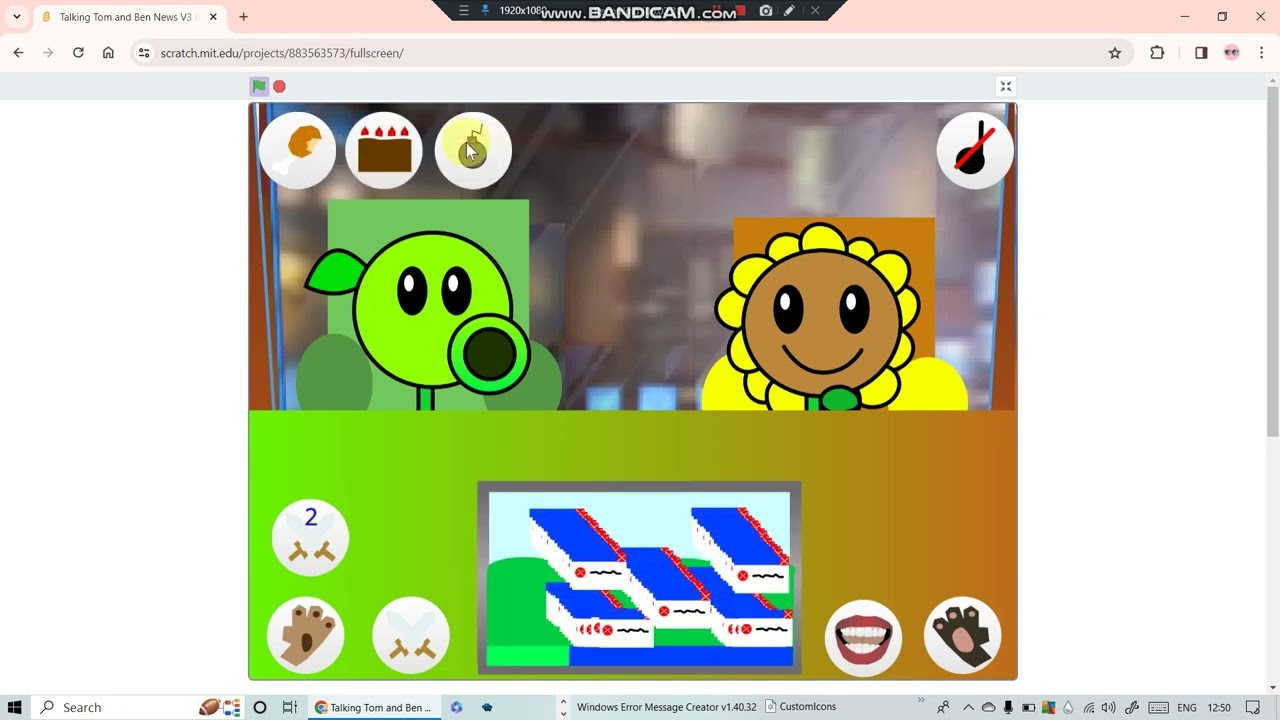Open Windows Error Message Creator toolbar
The image size is (1280, 720).
tap(666, 707)
